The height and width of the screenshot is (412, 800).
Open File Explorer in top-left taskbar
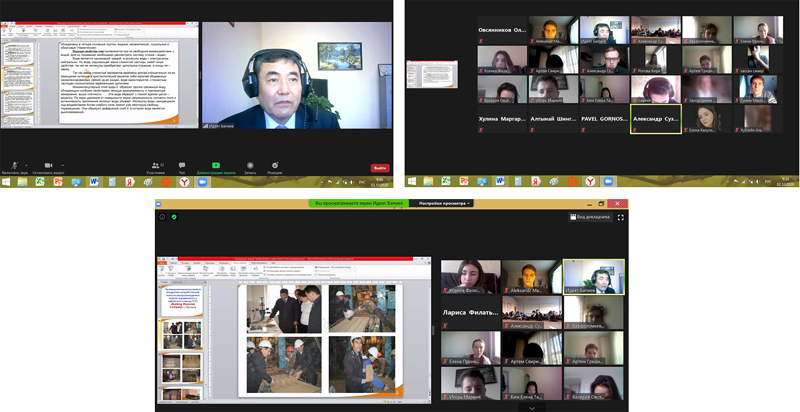point(22,182)
